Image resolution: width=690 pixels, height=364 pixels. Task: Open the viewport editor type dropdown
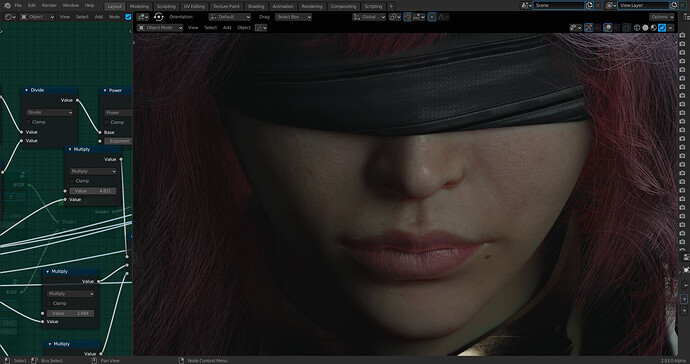point(143,17)
